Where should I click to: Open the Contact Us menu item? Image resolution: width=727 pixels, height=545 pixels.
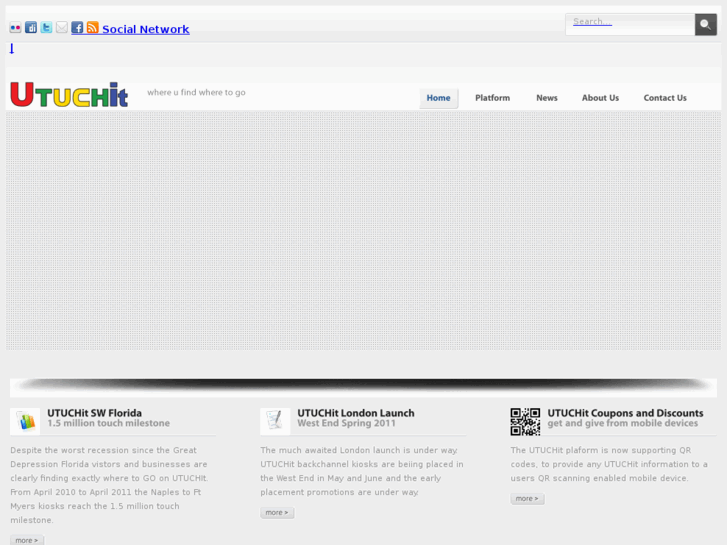tap(665, 98)
